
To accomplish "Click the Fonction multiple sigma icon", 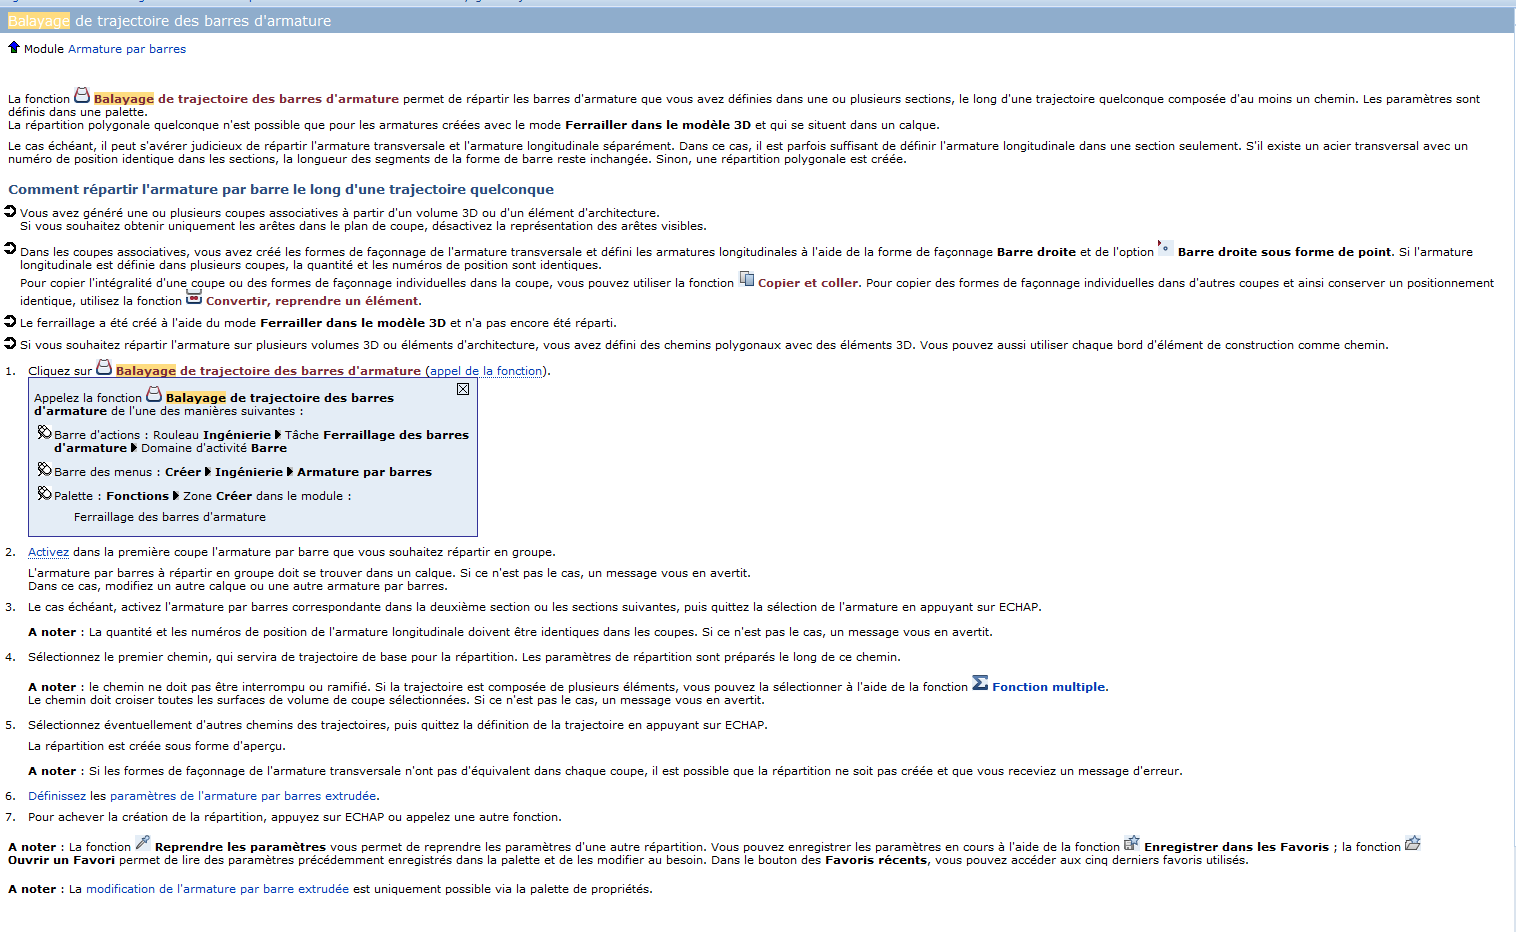I will coord(980,683).
